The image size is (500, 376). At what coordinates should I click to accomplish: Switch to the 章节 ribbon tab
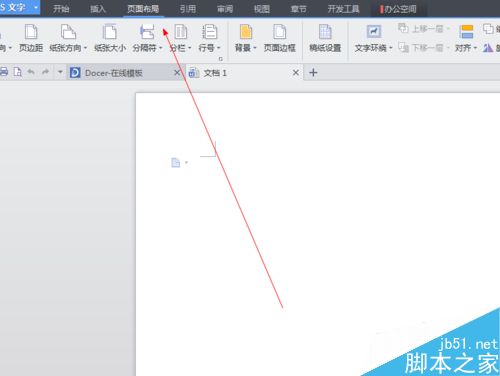click(x=298, y=9)
